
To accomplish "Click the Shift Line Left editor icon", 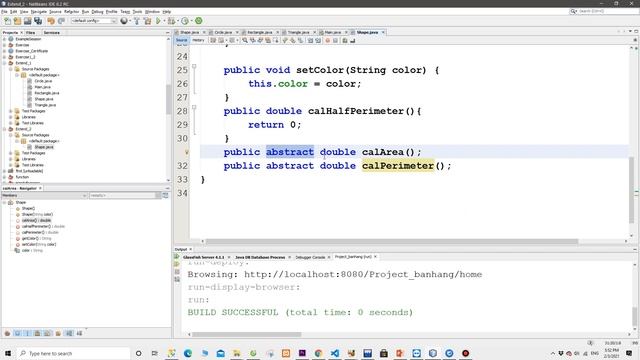I will click(310, 40).
